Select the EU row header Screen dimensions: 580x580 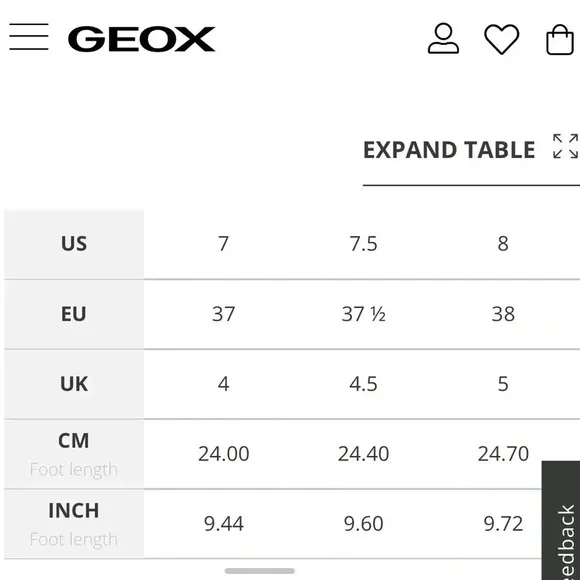point(74,314)
